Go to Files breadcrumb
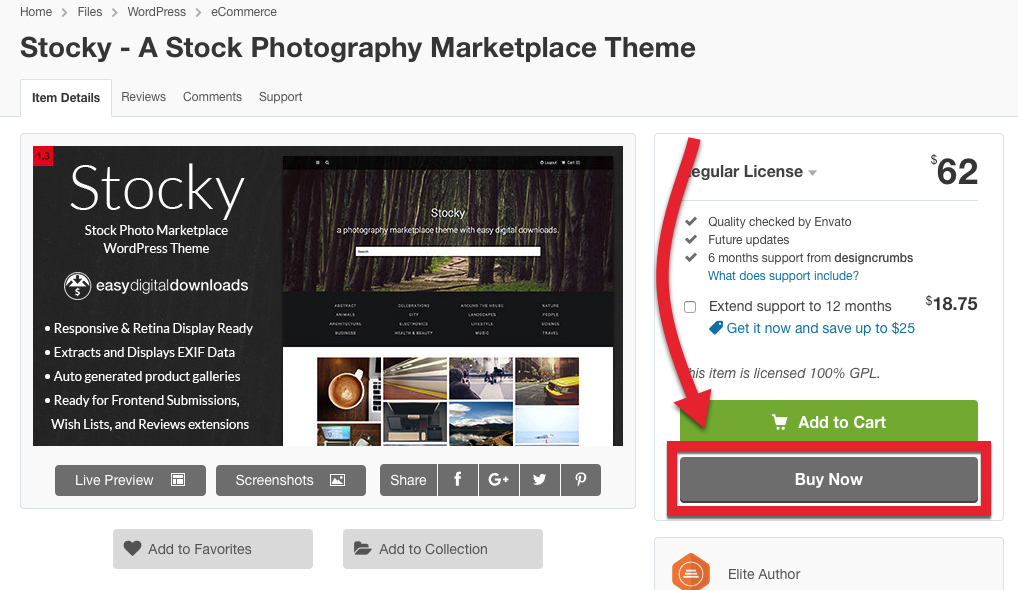The image size is (1018, 590). 90,12
